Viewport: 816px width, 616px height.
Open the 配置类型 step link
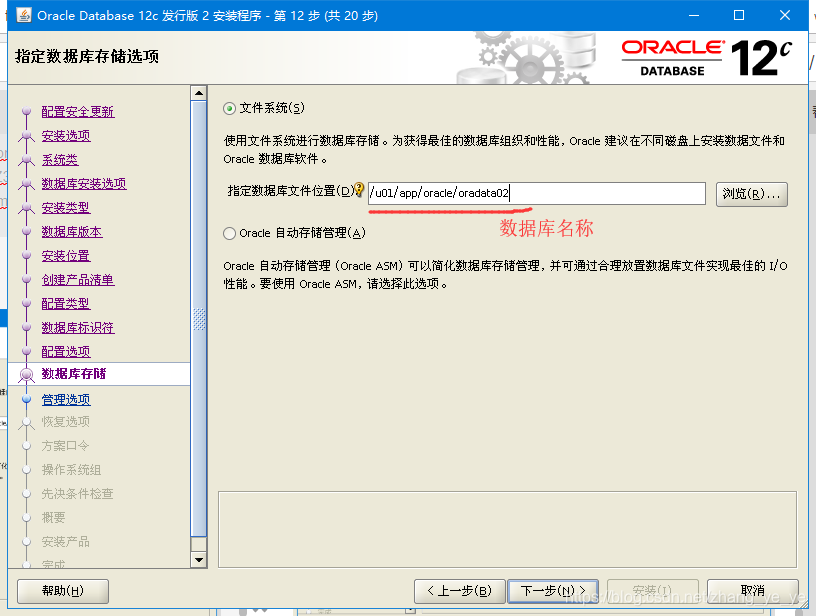pyautogui.click(x=66, y=303)
